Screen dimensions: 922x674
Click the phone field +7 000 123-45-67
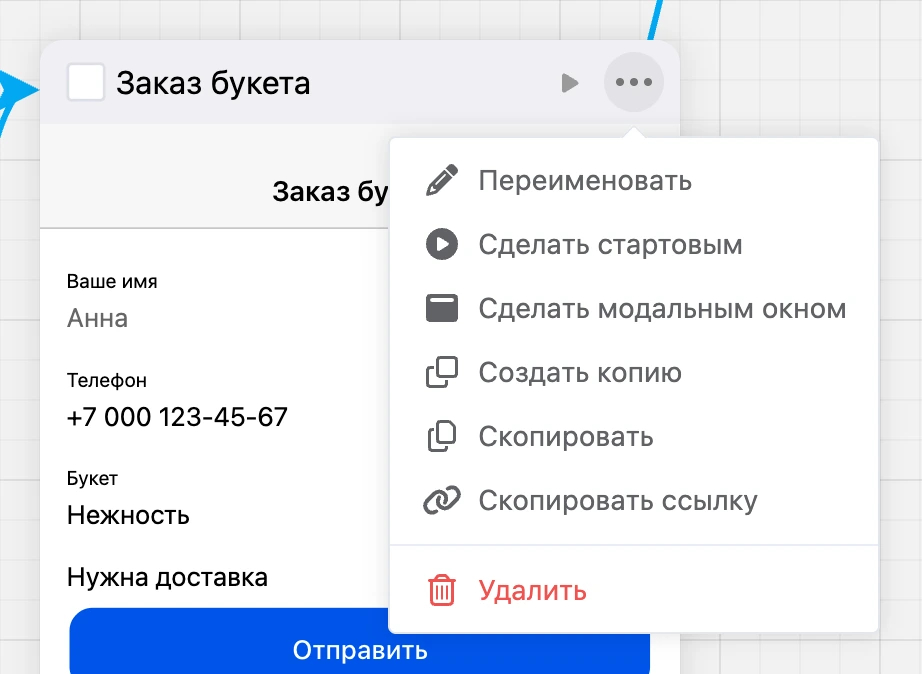177,417
